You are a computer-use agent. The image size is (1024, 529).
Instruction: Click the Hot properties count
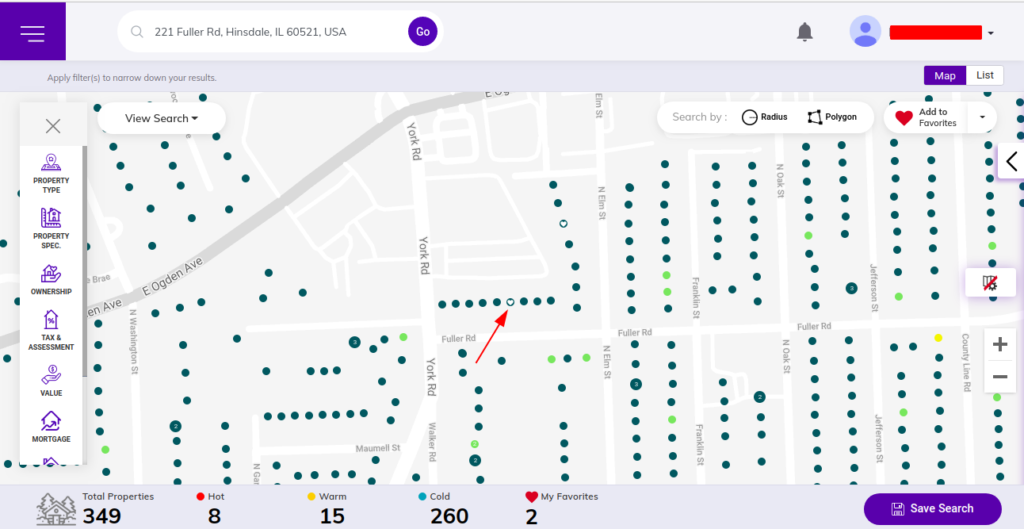[x=214, y=517]
